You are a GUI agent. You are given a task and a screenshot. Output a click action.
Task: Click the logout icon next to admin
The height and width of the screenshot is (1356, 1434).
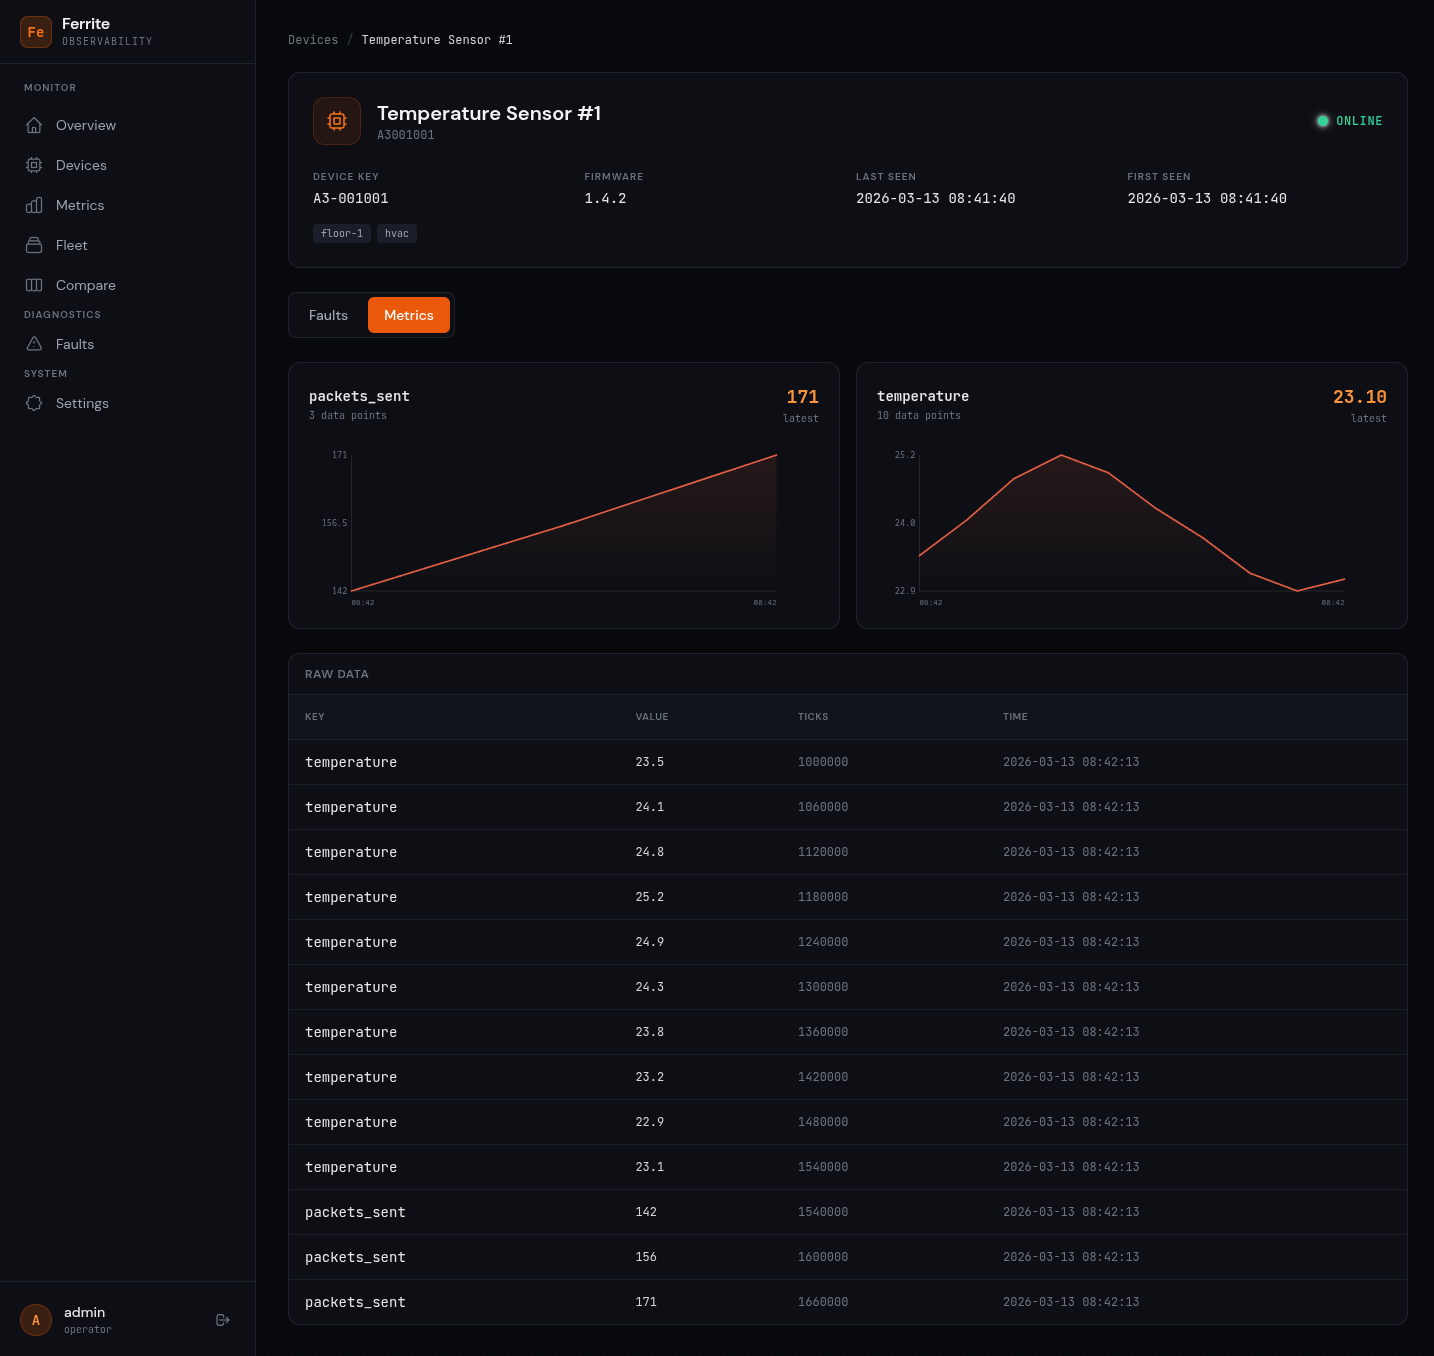tap(222, 1319)
